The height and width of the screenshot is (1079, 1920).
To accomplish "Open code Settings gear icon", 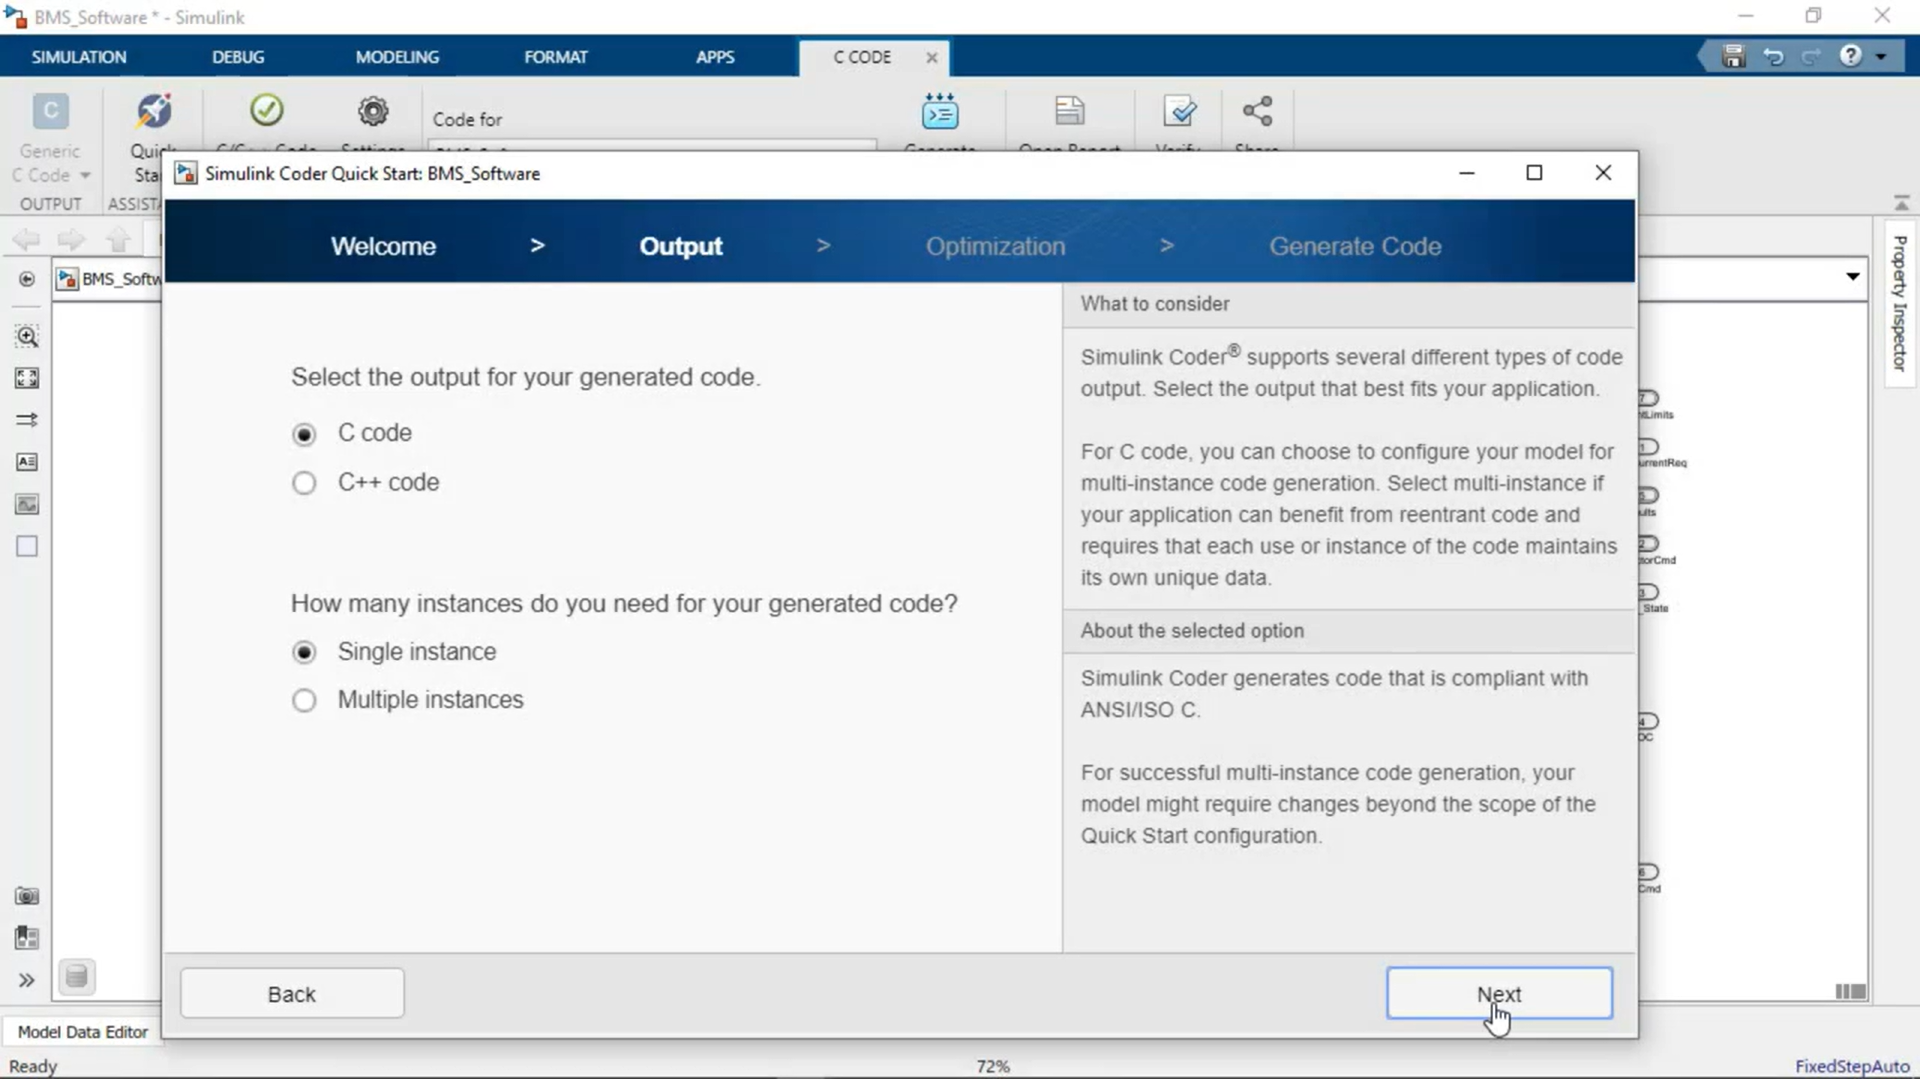I will [373, 110].
